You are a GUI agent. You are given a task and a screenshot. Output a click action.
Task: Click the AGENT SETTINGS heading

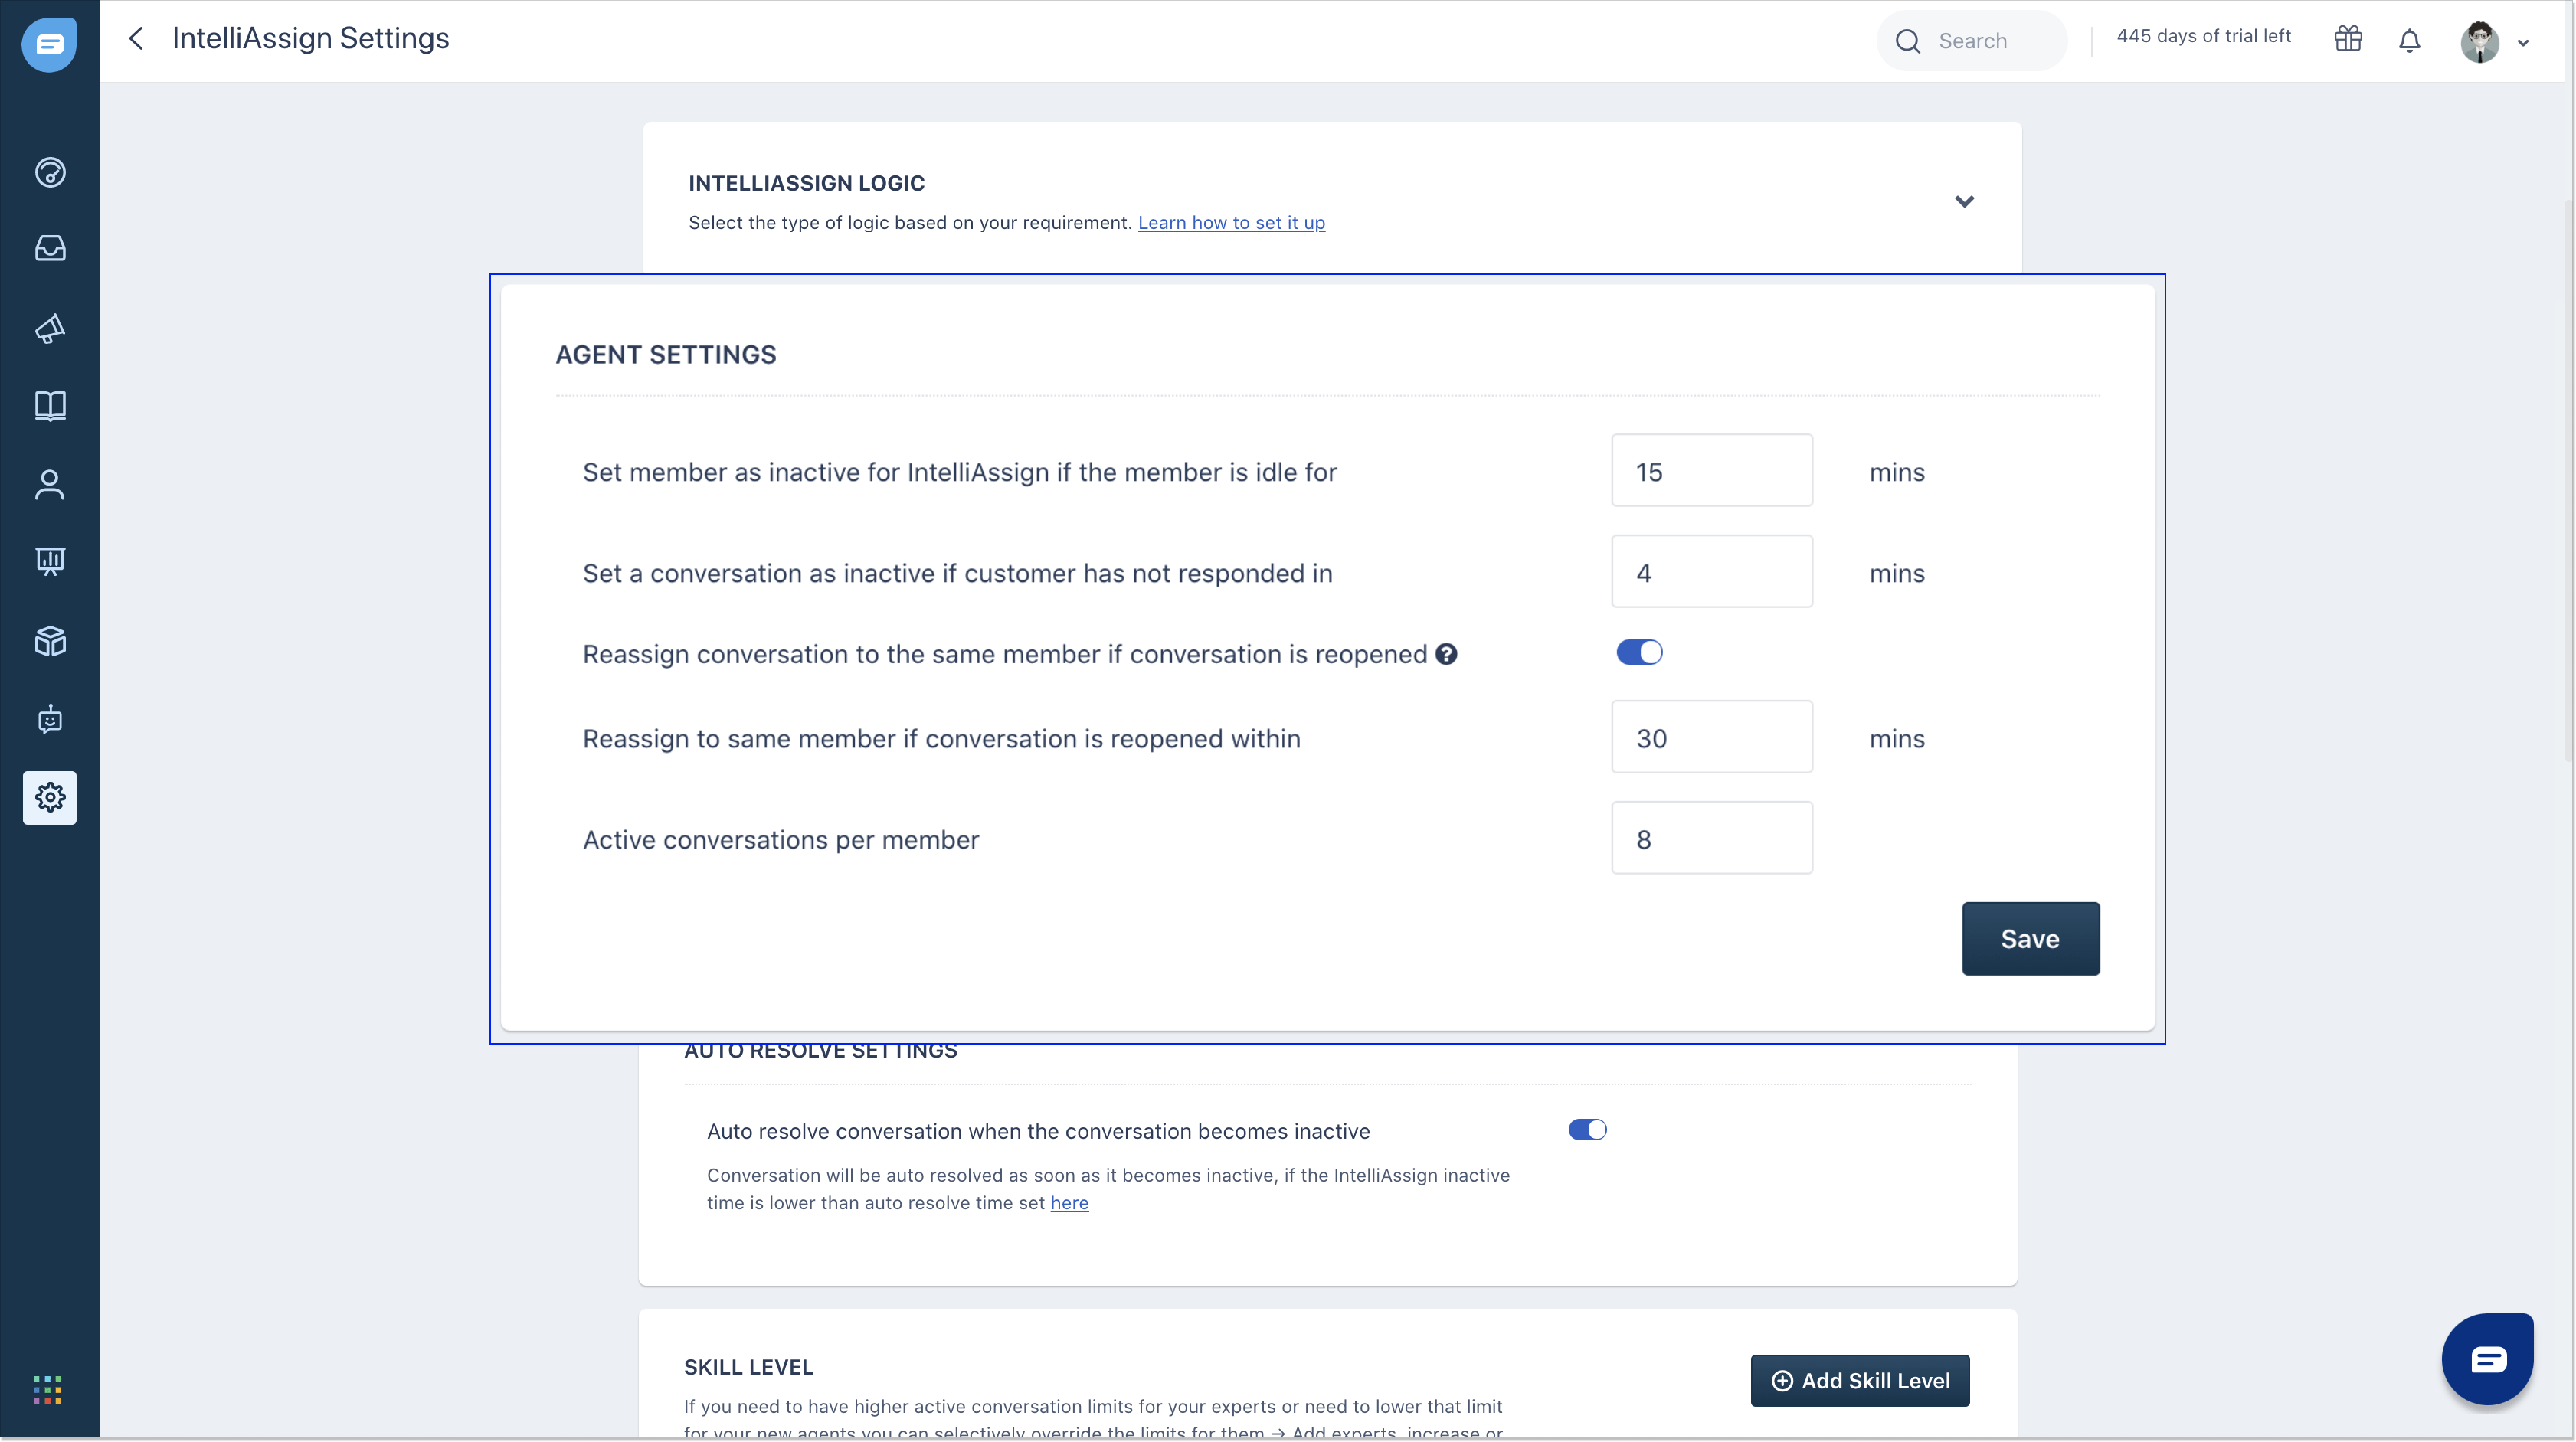coord(666,355)
